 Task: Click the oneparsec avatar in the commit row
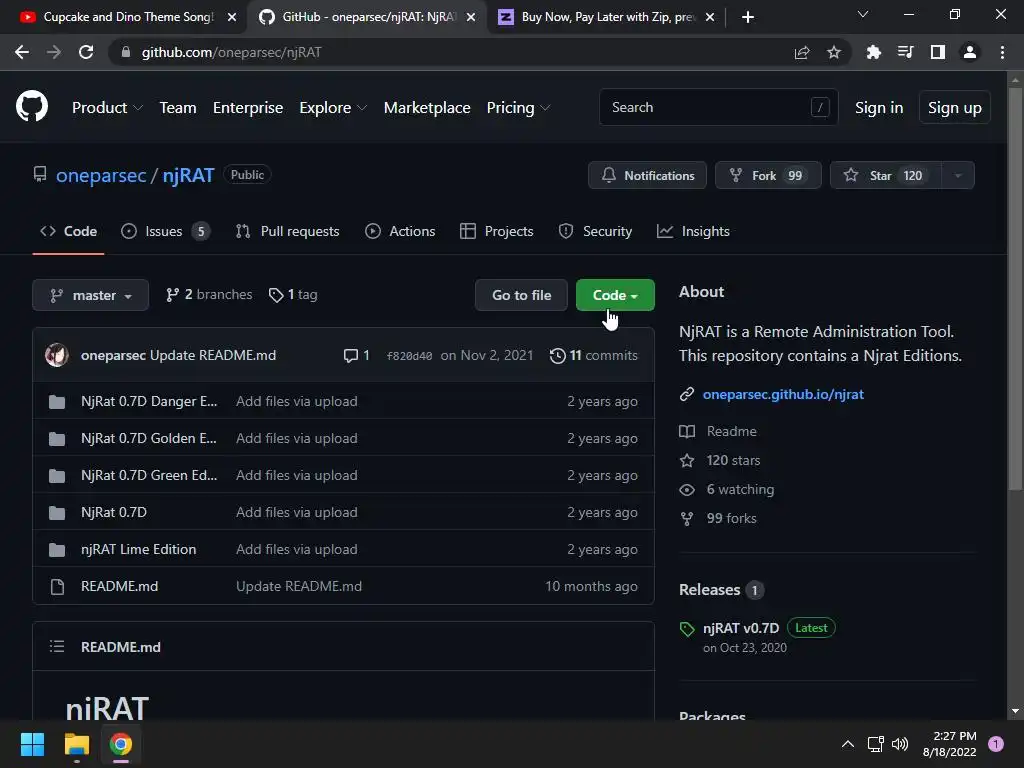pyautogui.click(x=57, y=355)
